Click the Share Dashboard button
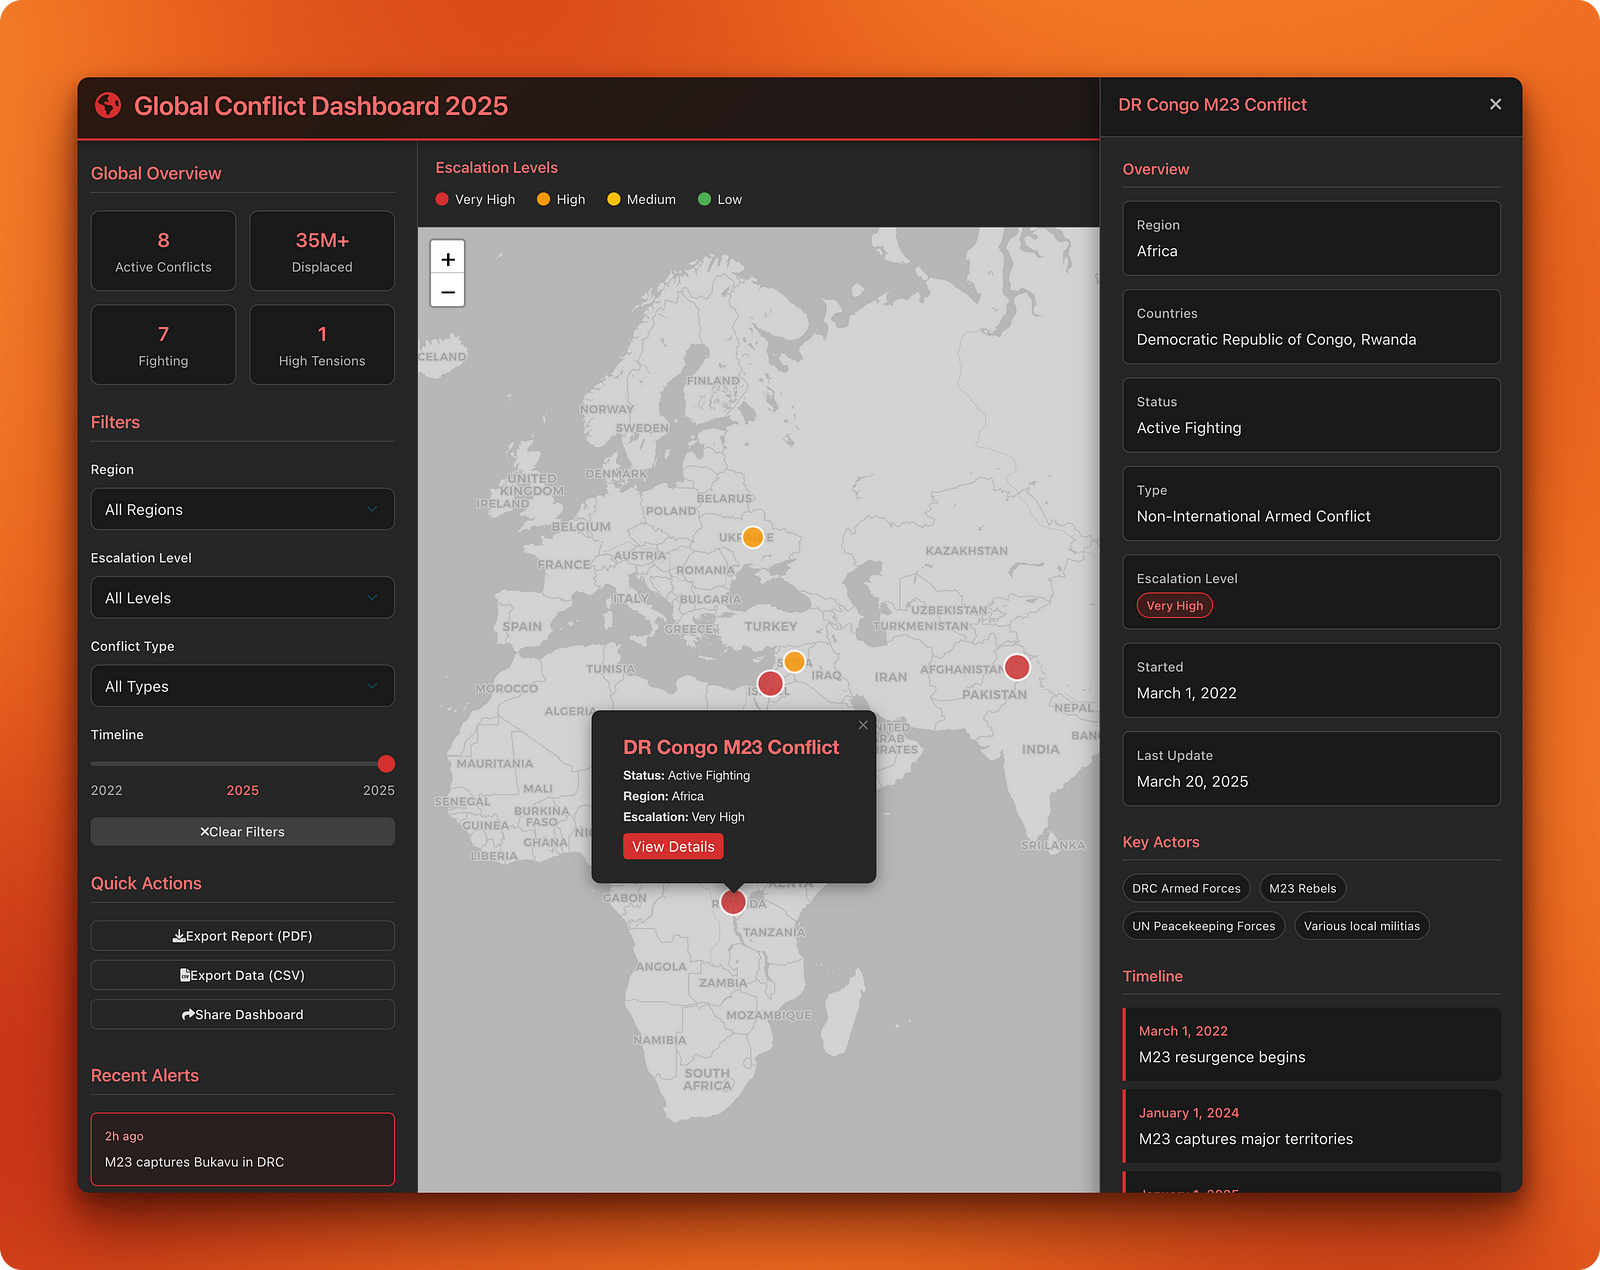The width and height of the screenshot is (1600, 1270). click(242, 1014)
